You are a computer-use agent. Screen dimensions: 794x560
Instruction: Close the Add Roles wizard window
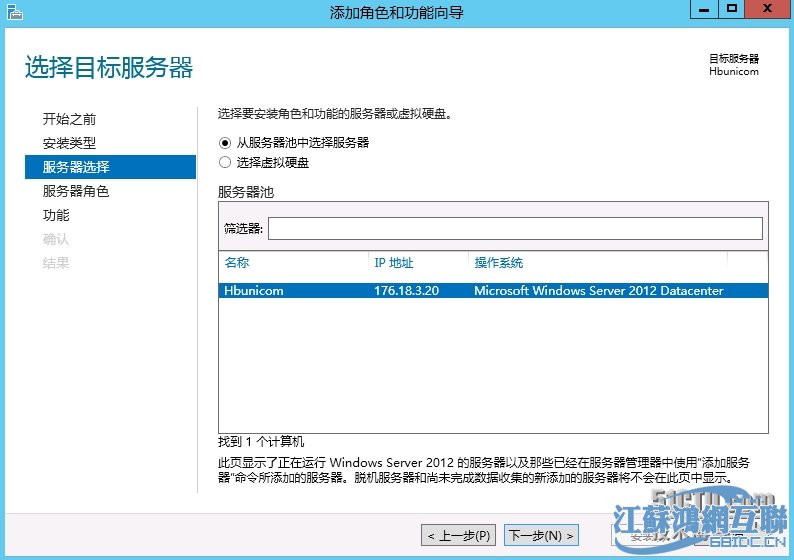(x=768, y=9)
